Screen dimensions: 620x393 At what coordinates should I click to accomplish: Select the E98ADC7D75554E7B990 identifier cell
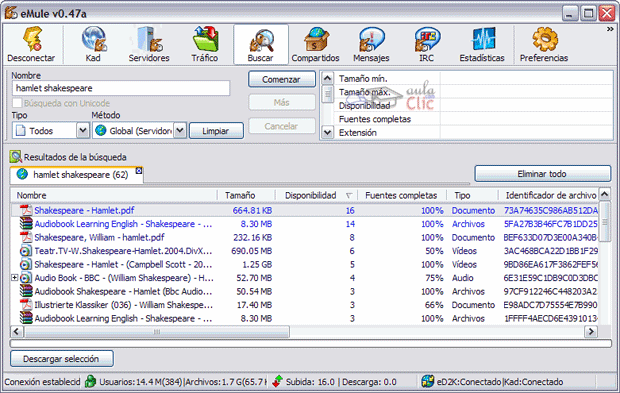(x=550, y=305)
